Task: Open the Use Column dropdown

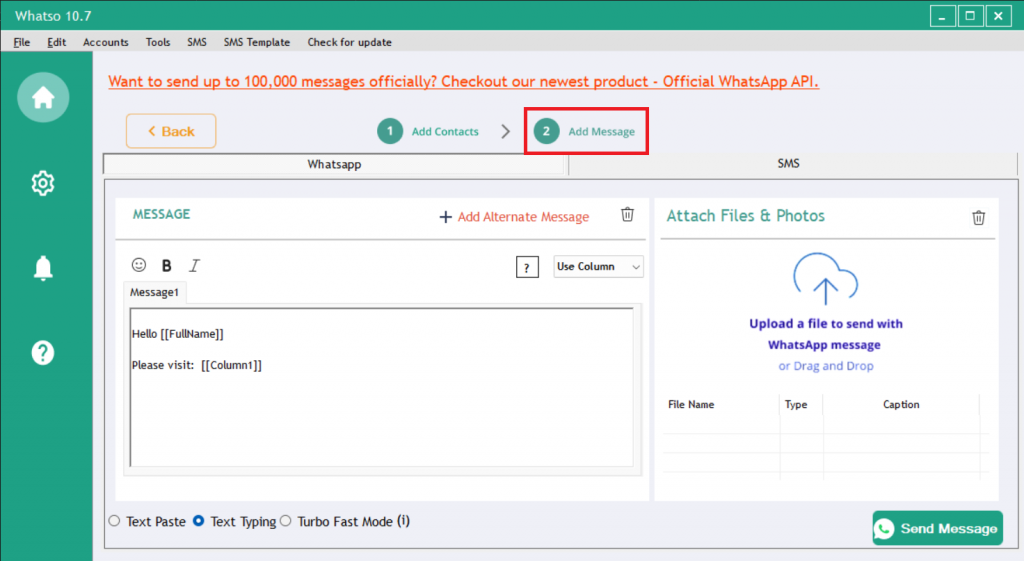Action: tap(598, 266)
